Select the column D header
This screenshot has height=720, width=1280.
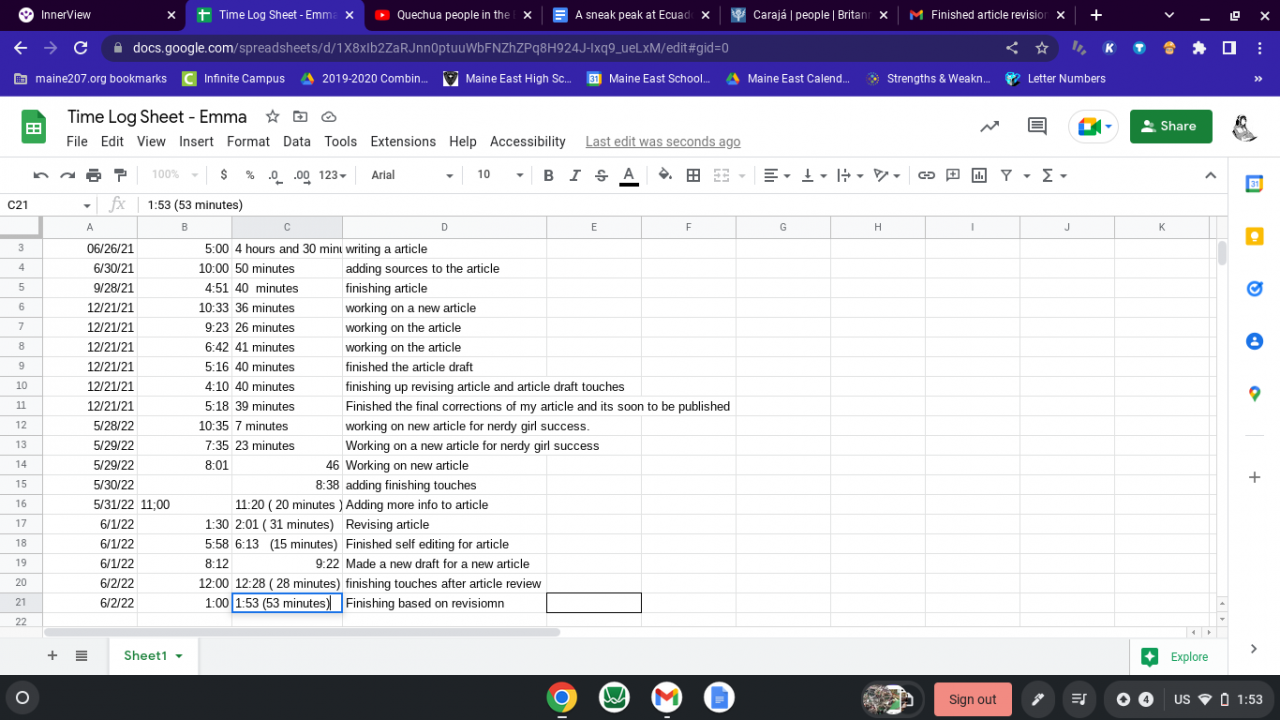point(444,227)
